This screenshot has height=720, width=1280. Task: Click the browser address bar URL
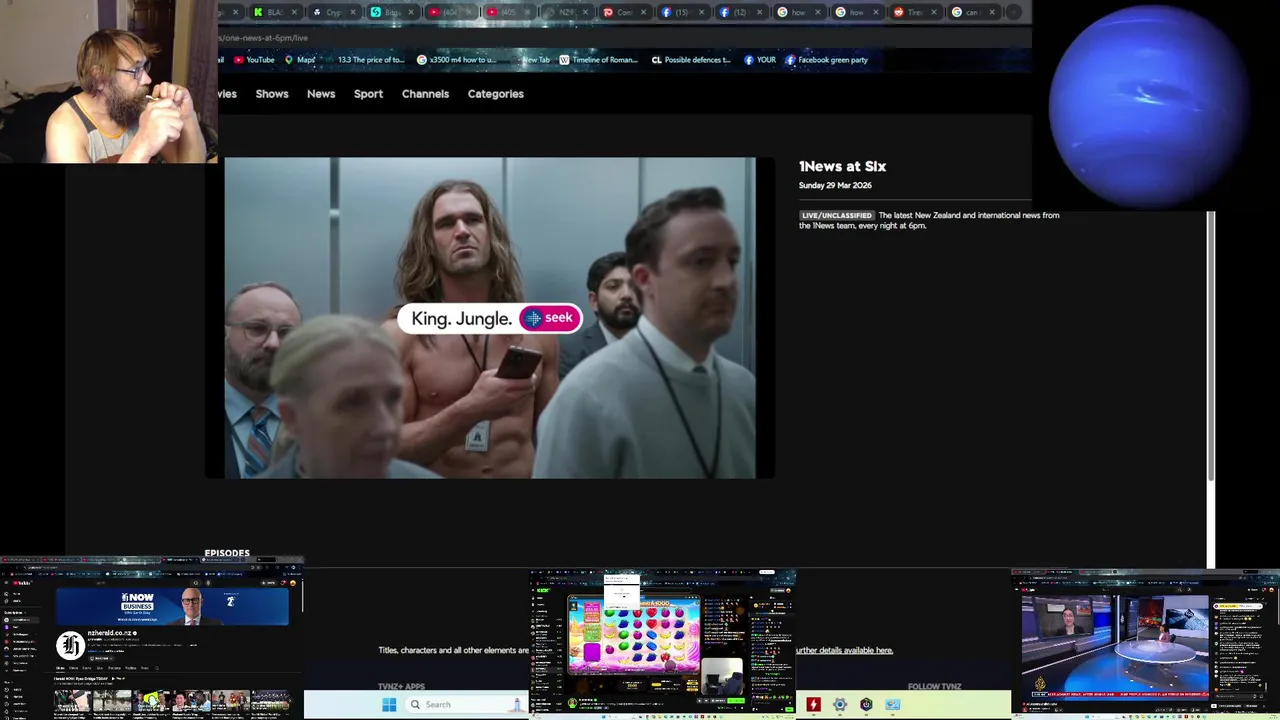(263, 38)
